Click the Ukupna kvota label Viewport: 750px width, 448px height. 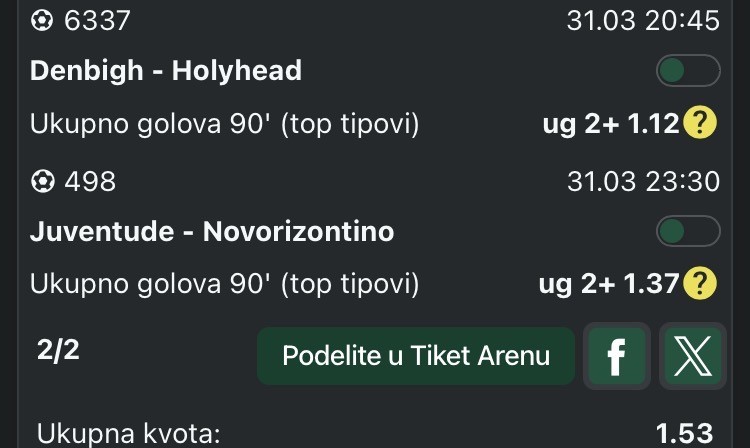point(128,434)
